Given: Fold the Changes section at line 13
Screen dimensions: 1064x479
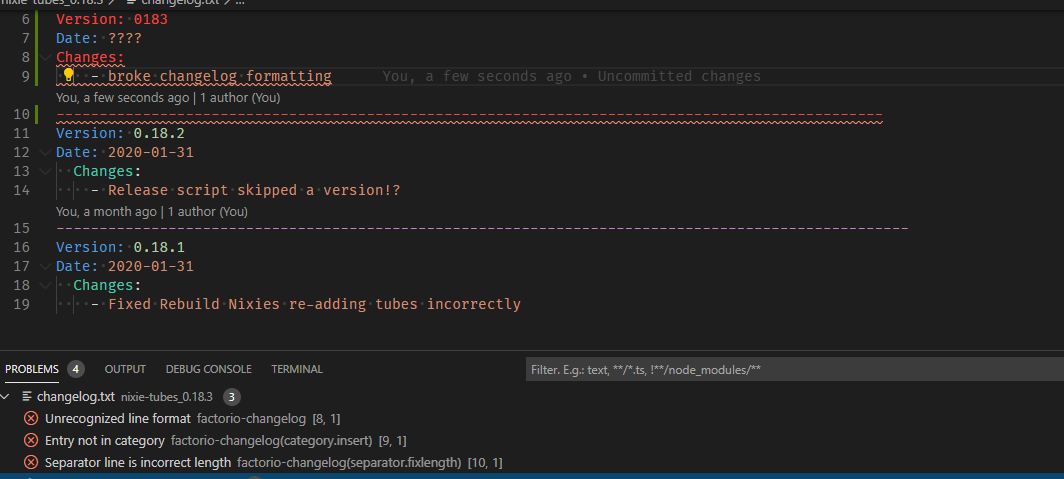Looking at the screenshot, I should (44, 171).
